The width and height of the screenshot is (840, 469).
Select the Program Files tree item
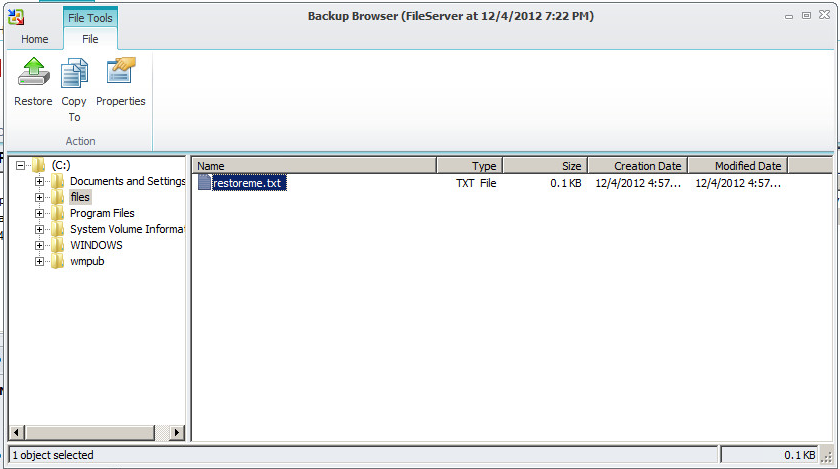point(102,213)
